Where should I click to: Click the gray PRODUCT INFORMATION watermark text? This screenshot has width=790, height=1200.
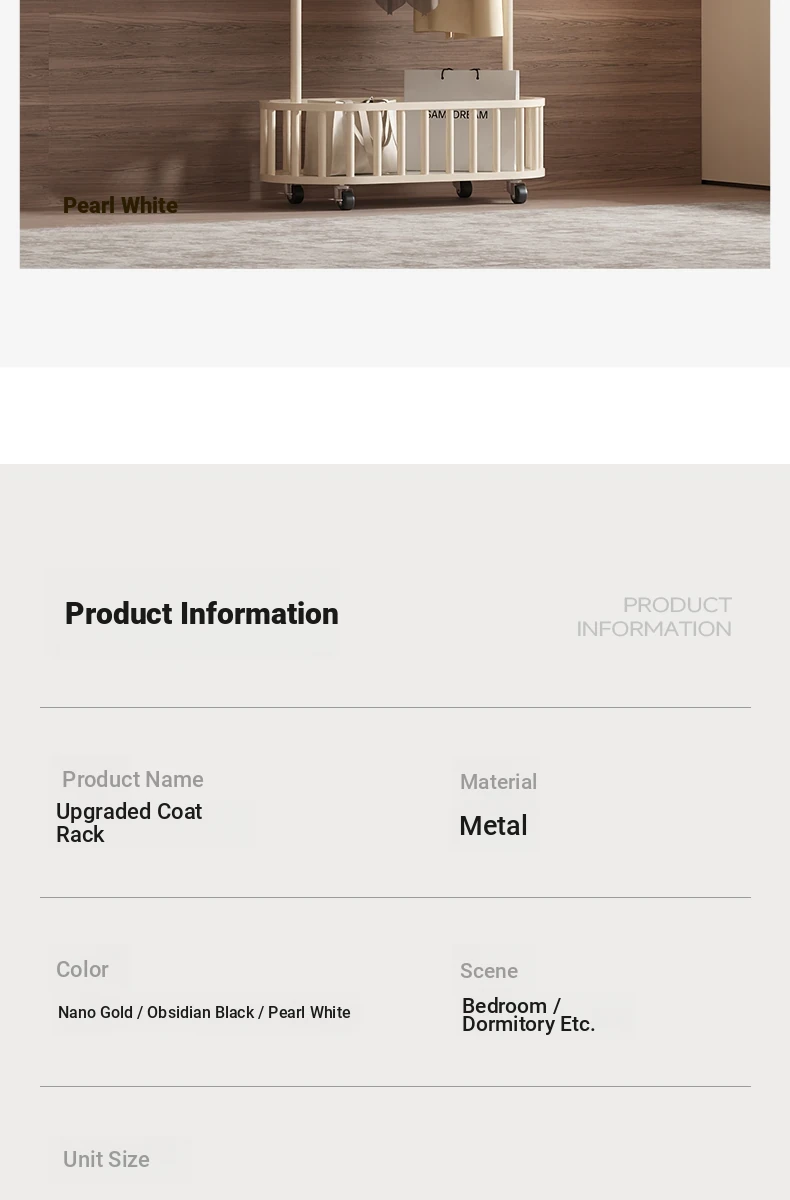(x=654, y=617)
